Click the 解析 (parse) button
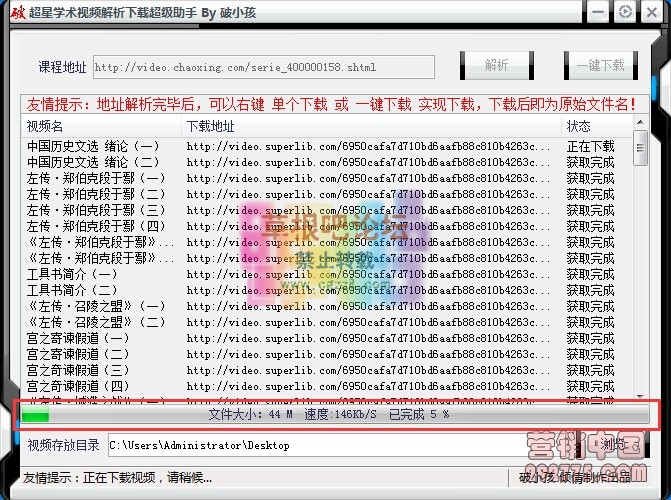Viewport: 671px width, 500px height. (x=497, y=65)
